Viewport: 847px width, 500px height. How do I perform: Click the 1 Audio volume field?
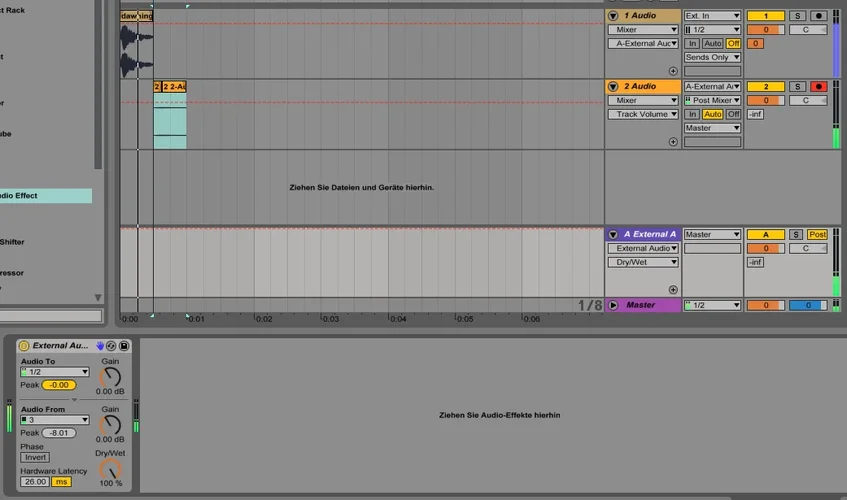765,30
